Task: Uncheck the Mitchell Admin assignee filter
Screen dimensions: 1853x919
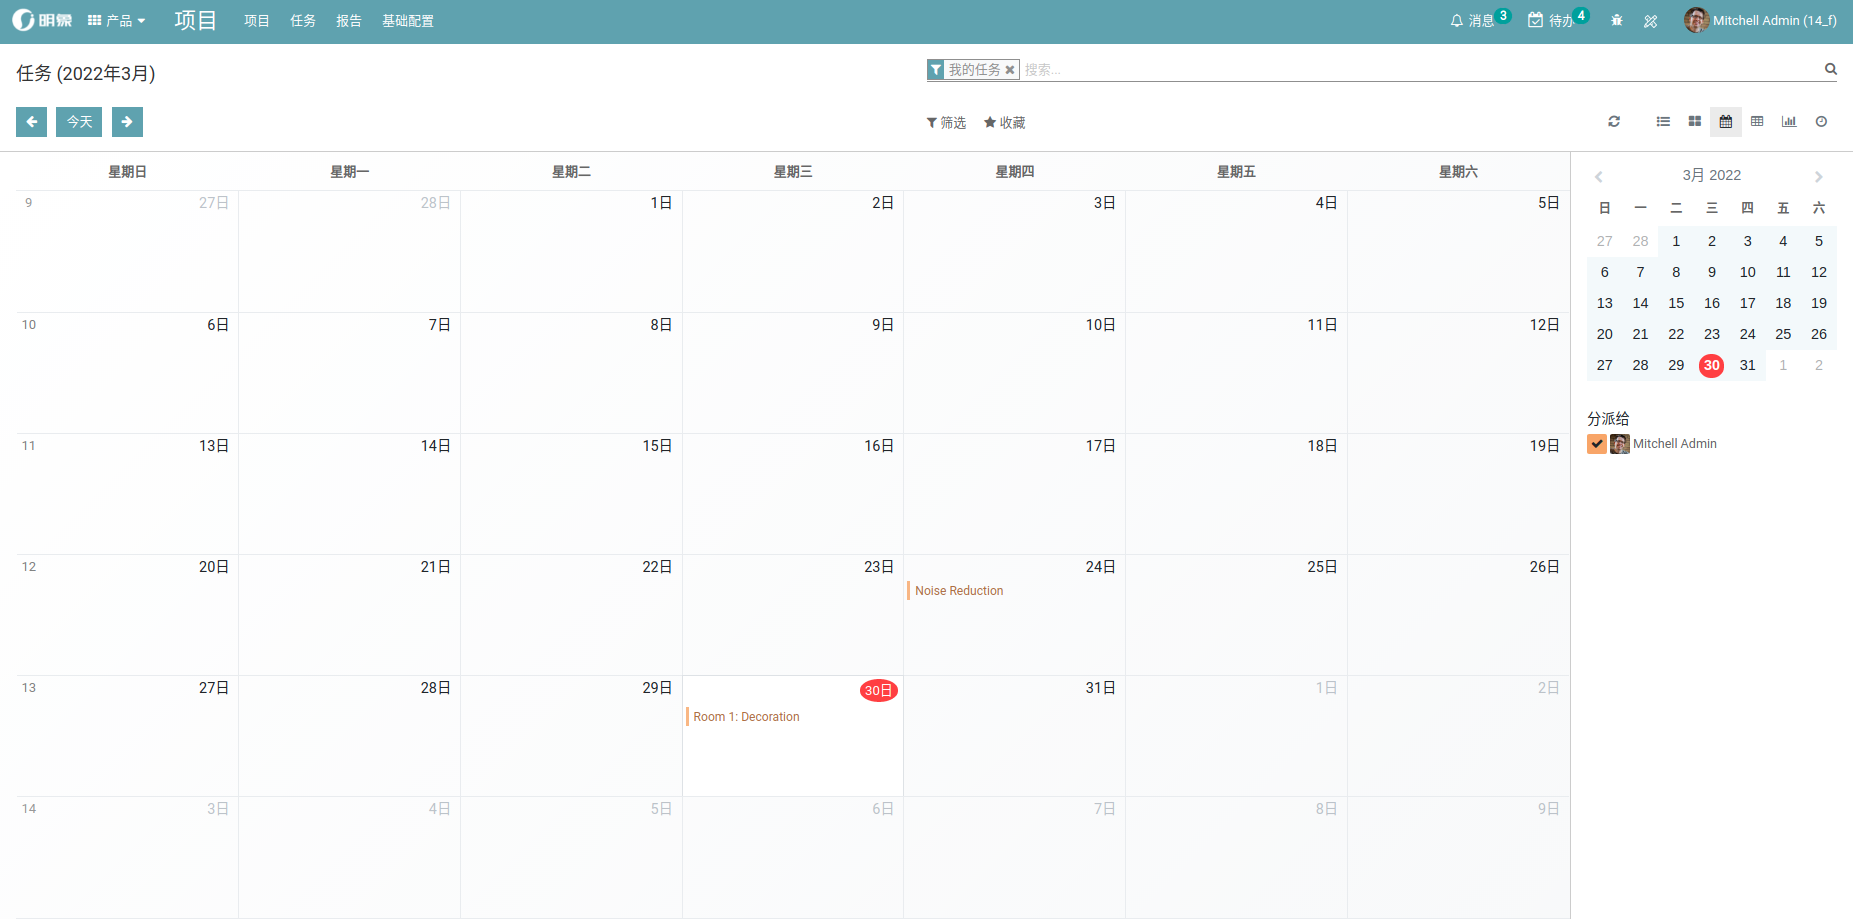Action: pos(1597,444)
